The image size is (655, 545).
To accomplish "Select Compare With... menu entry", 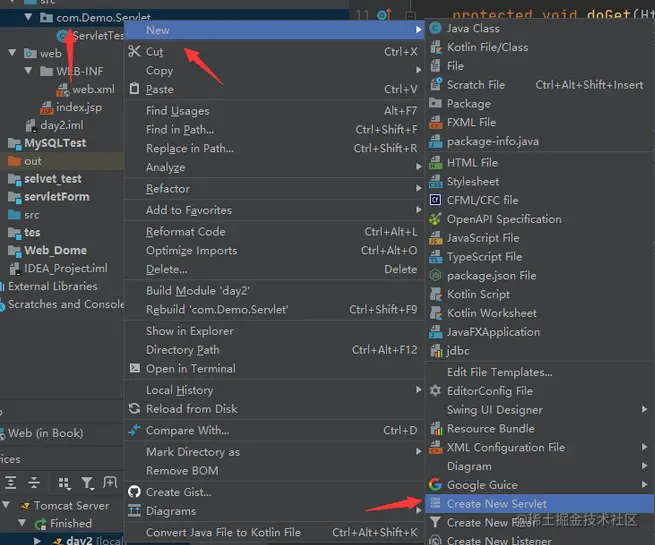I will [x=274, y=430].
